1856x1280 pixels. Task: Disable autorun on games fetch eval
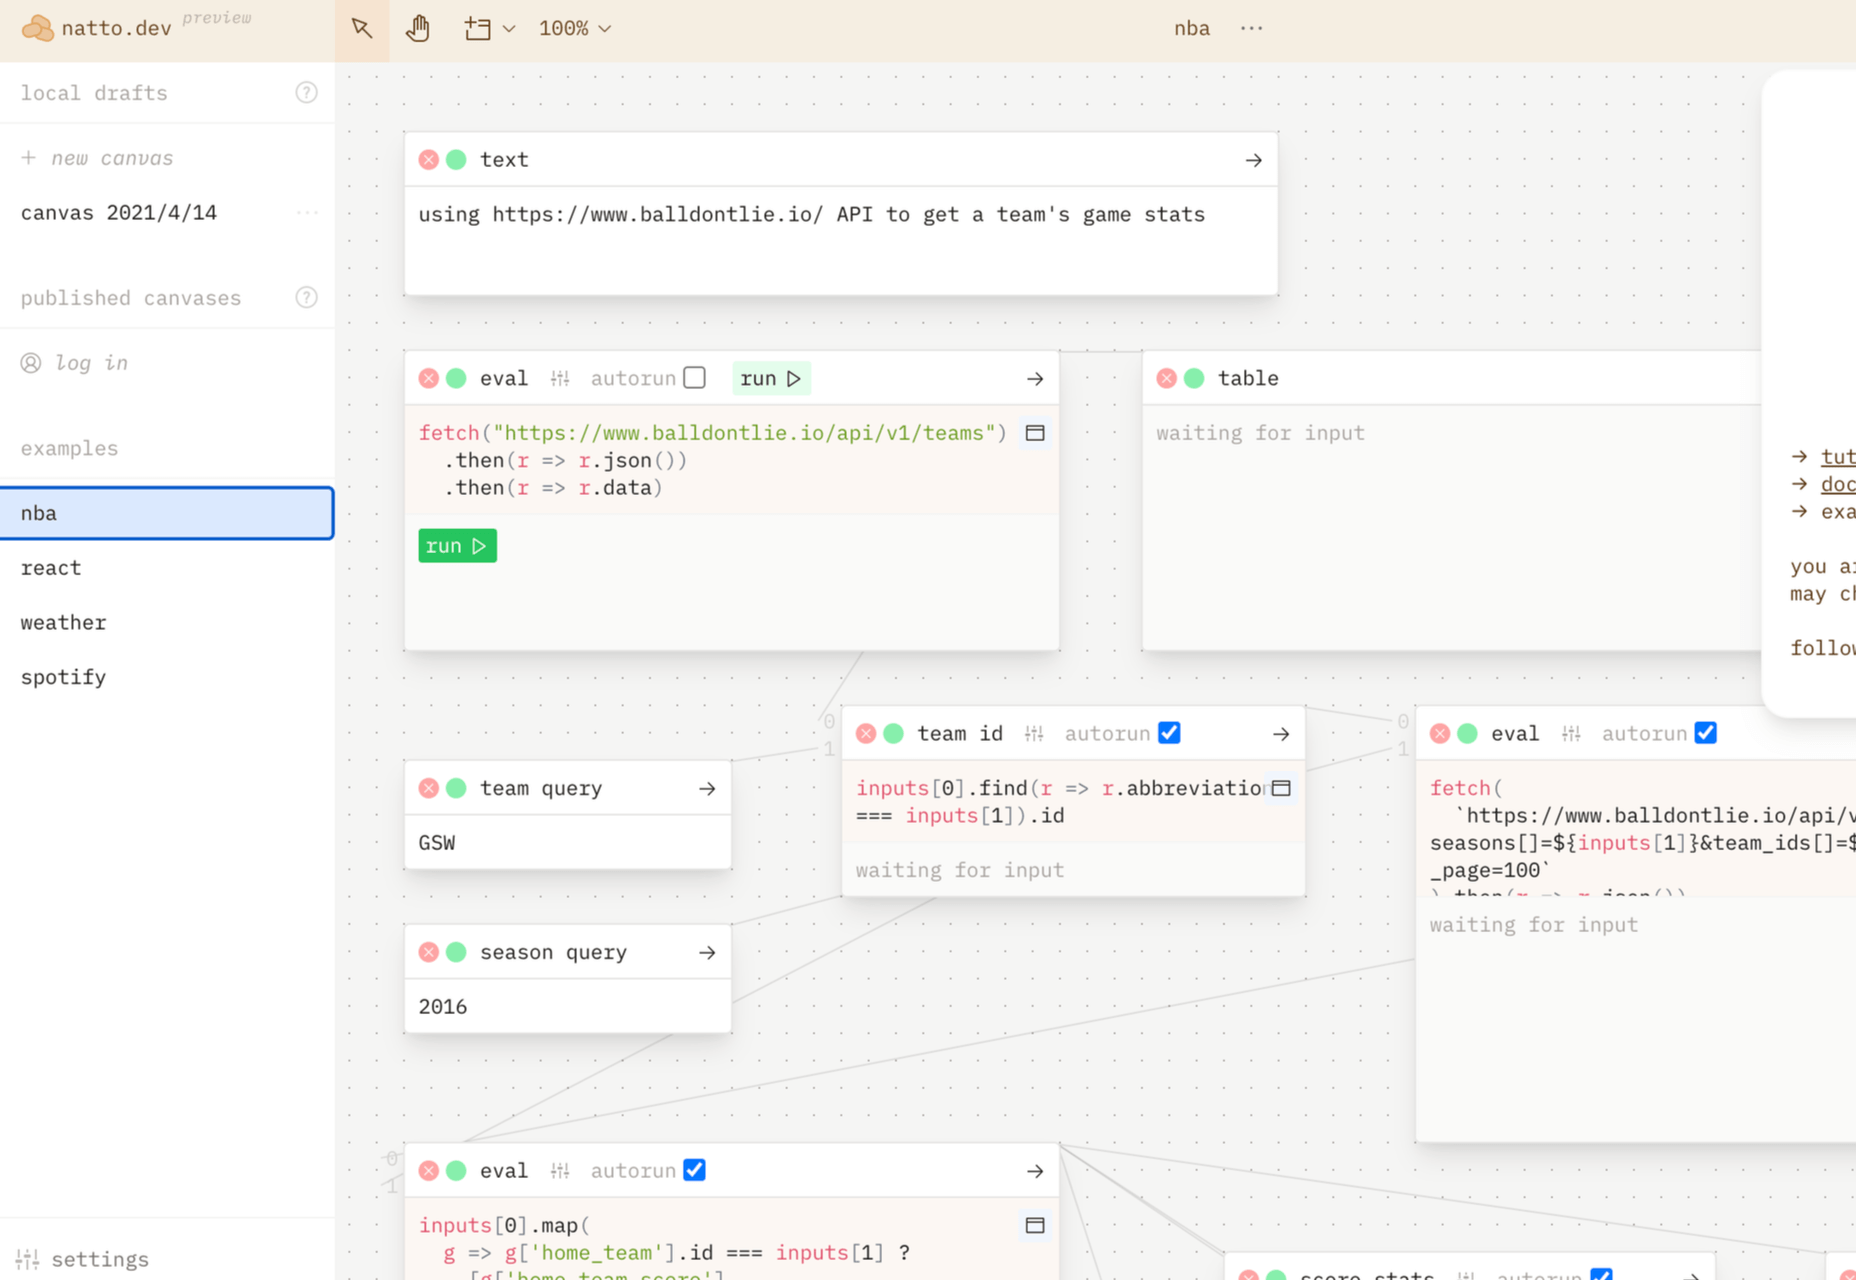click(1706, 733)
